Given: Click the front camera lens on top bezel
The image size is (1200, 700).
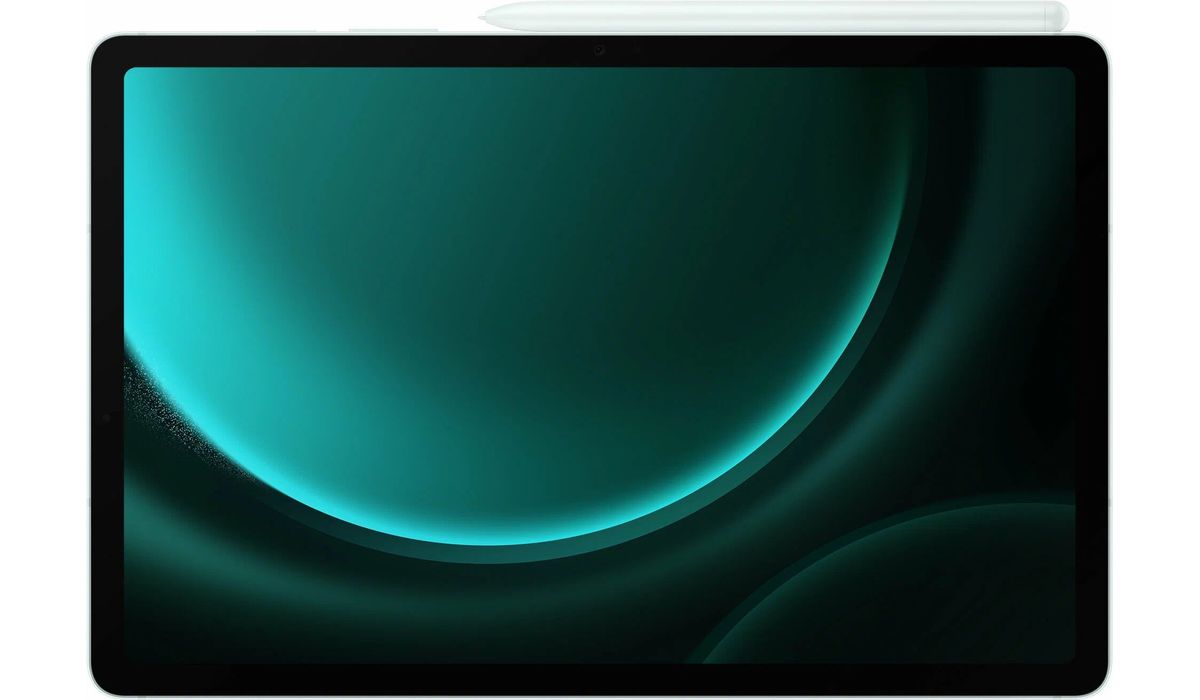Looking at the screenshot, I should pyautogui.click(x=599, y=50).
